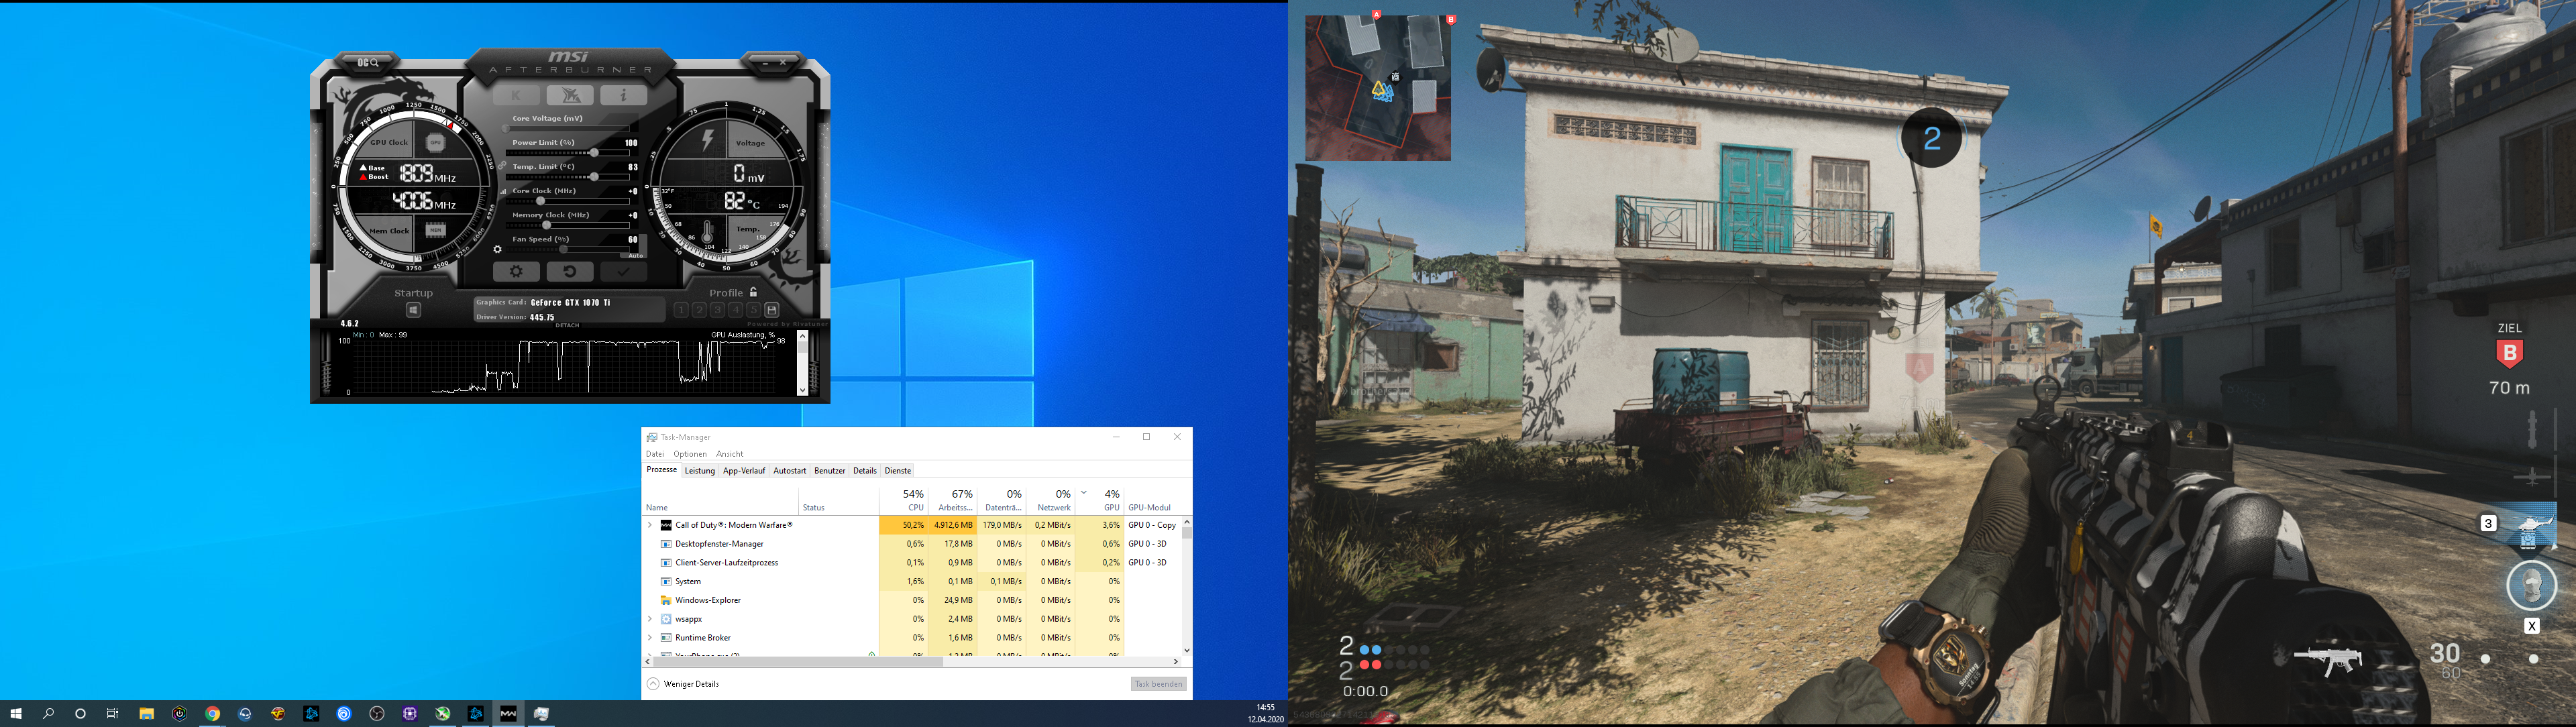Viewport: 2576px width, 727px height.
Task: Click the Afterburner information 'i' button
Action: (x=623, y=95)
